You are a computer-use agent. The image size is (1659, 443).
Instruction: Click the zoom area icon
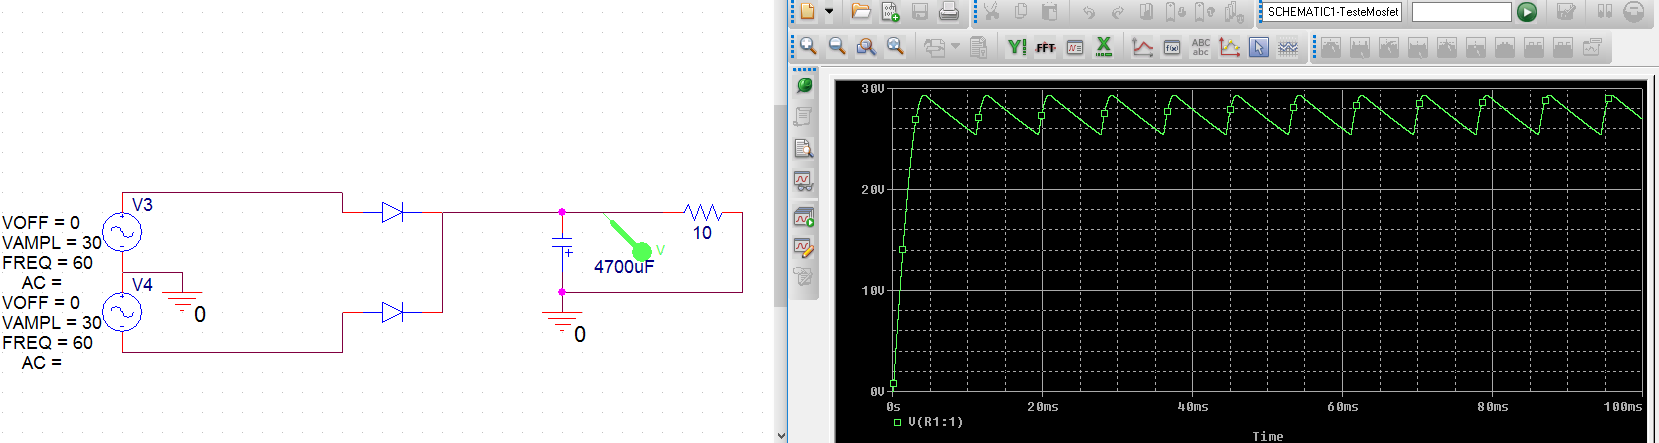(x=866, y=46)
